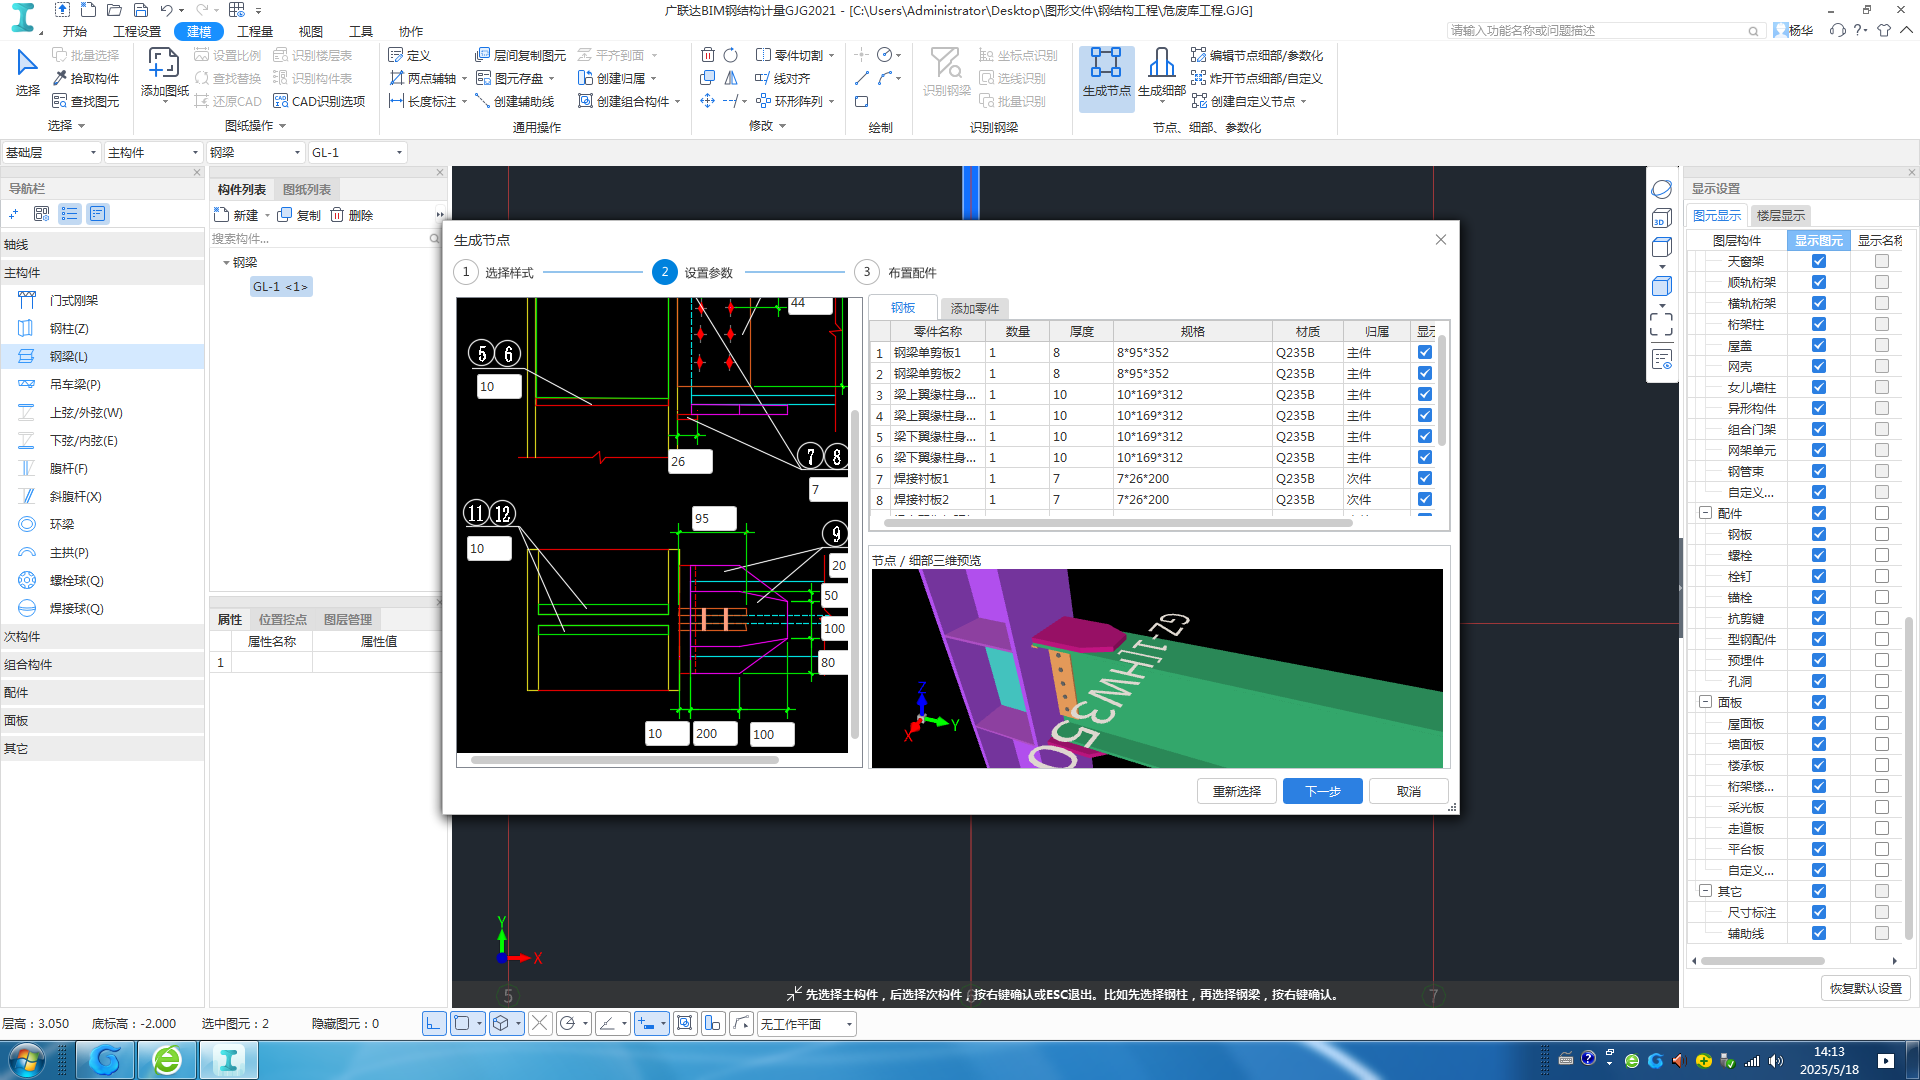This screenshot has height=1080, width=1920.
Task: Open the 视图 ribbon tab
Action: pyautogui.click(x=311, y=31)
